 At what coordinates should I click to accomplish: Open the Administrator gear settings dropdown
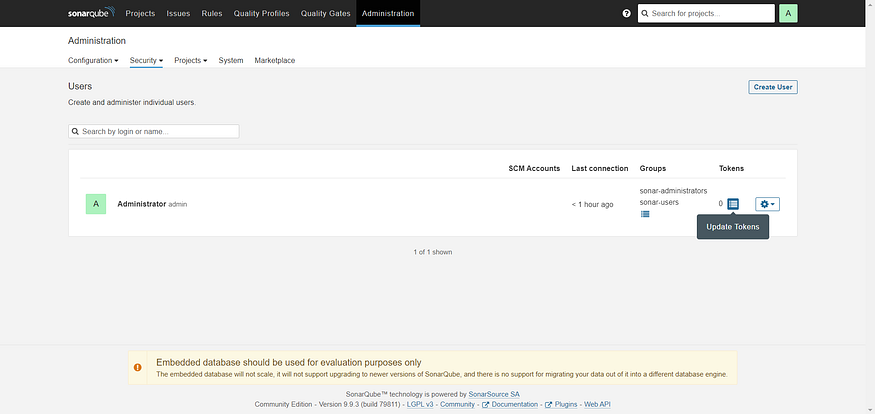coord(767,204)
